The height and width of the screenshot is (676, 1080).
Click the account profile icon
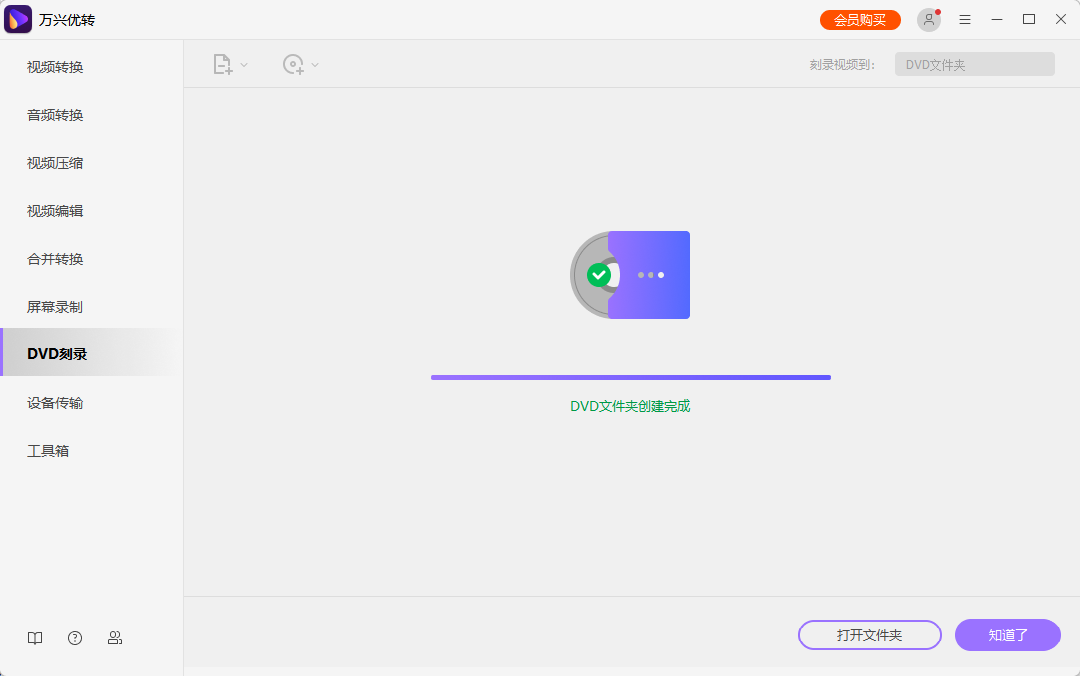(928, 19)
